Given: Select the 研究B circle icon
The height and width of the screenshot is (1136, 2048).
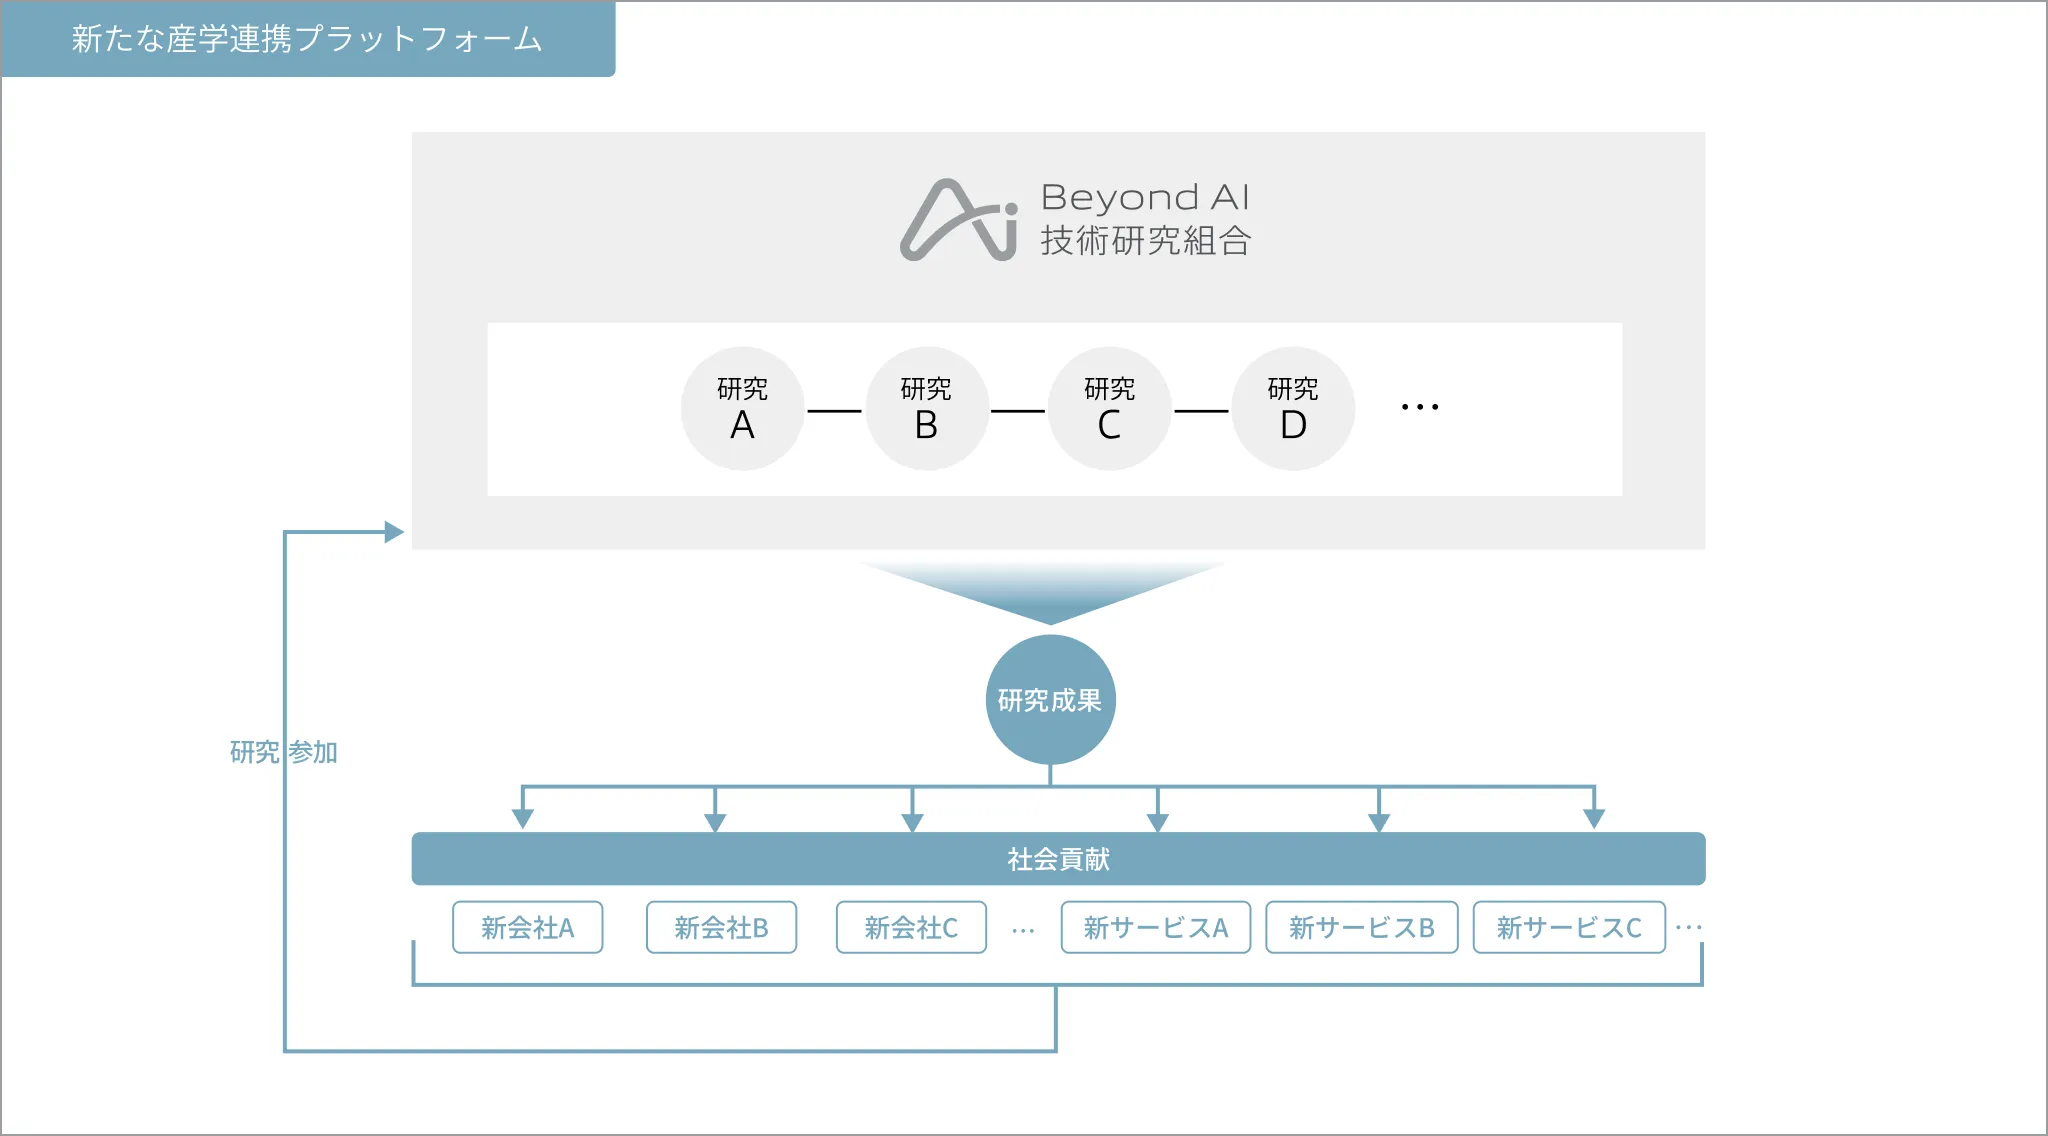Looking at the screenshot, I should pos(926,407).
